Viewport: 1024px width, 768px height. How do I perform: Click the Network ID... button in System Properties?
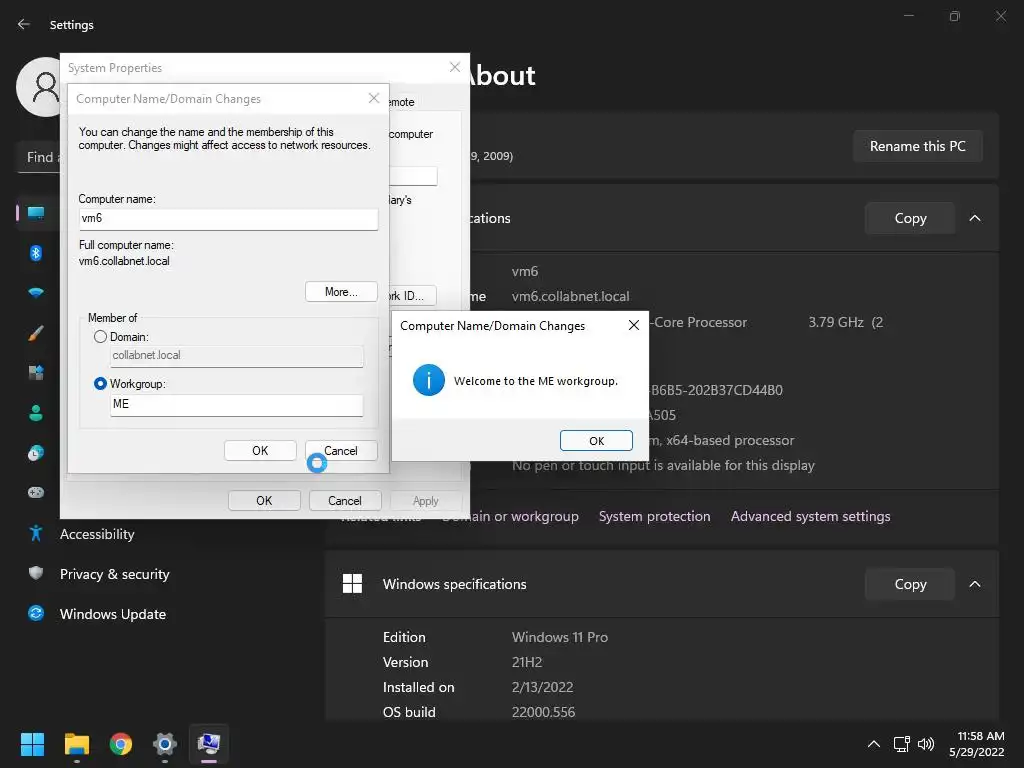[x=413, y=295]
